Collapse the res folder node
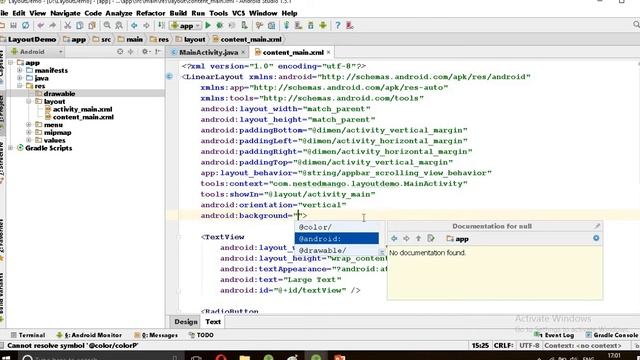Image resolution: width=640 pixels, height=360 pixels. click(20, 86)
